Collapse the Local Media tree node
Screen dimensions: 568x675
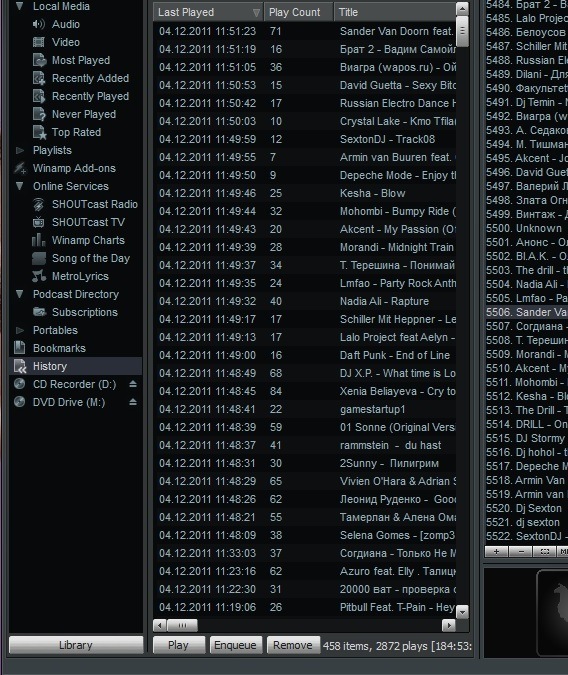20,6
